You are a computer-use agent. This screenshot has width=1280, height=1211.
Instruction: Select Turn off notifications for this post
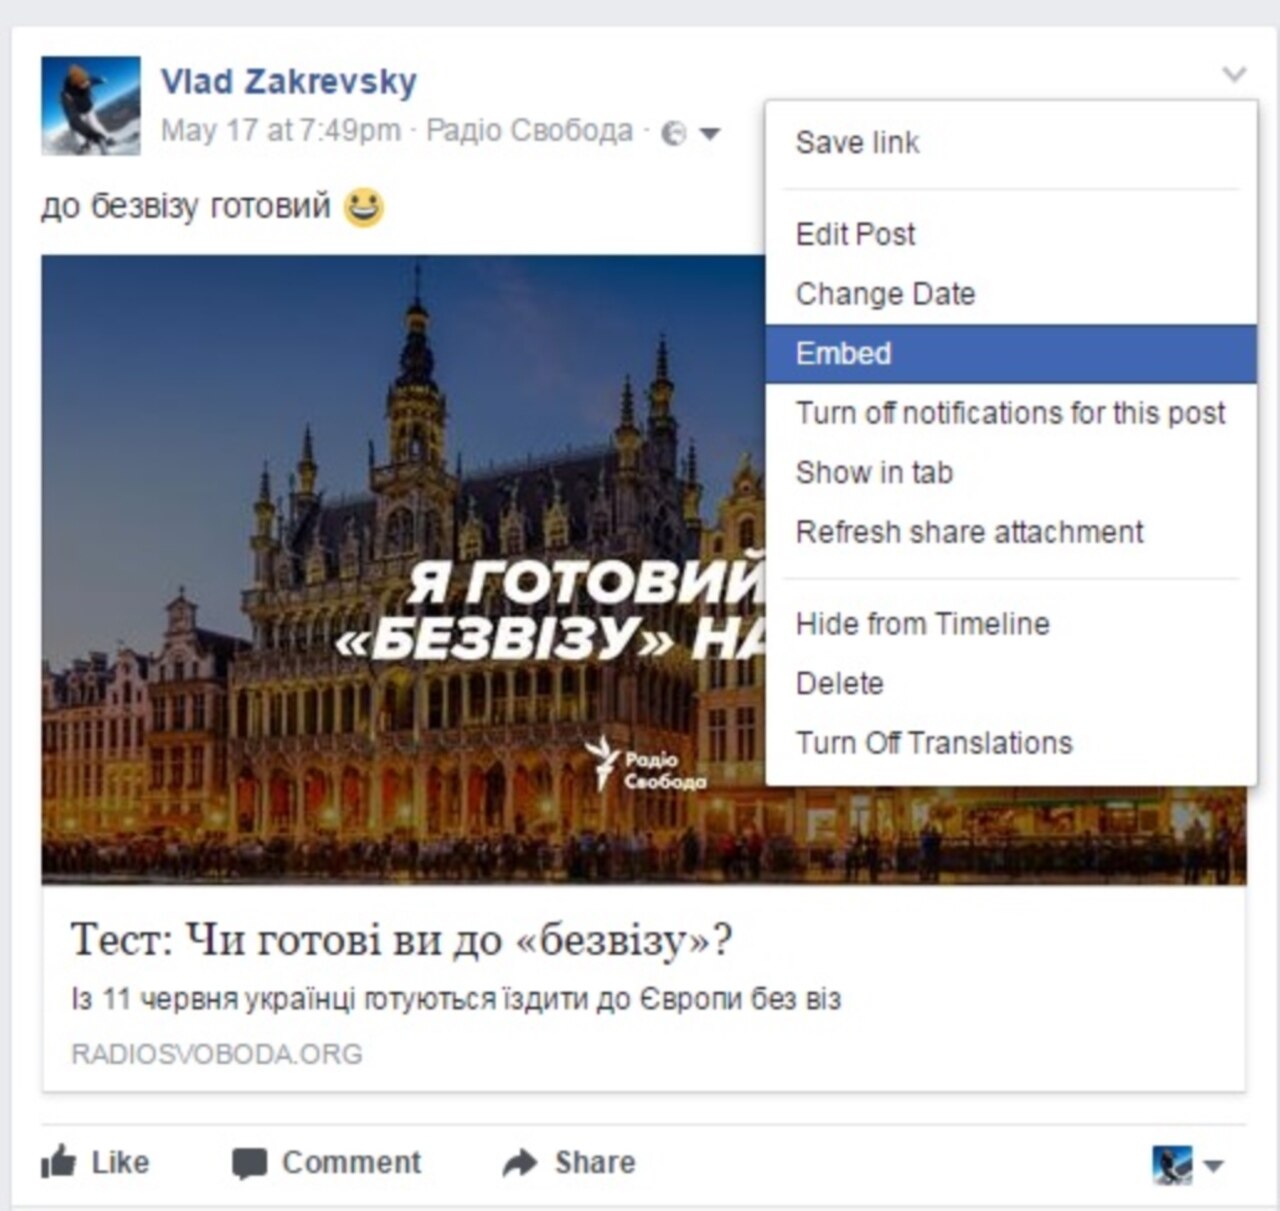pyautogui.click(x=1011, y=413)
